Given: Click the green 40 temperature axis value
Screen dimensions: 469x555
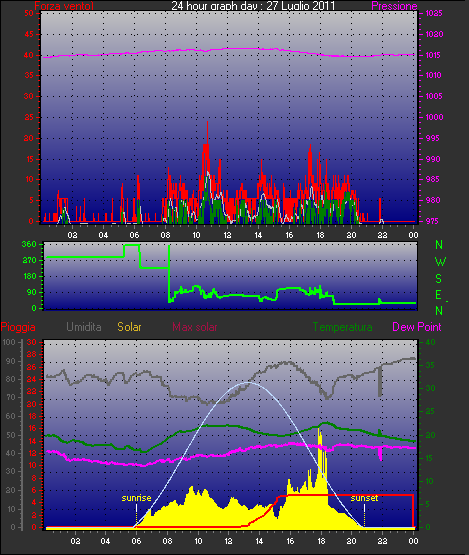Looking at the screenshot, I should 430,342.
